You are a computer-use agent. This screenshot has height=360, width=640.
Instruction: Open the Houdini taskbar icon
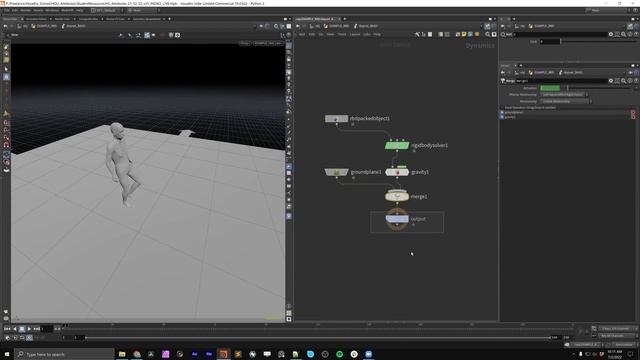[x=223, y=354]
